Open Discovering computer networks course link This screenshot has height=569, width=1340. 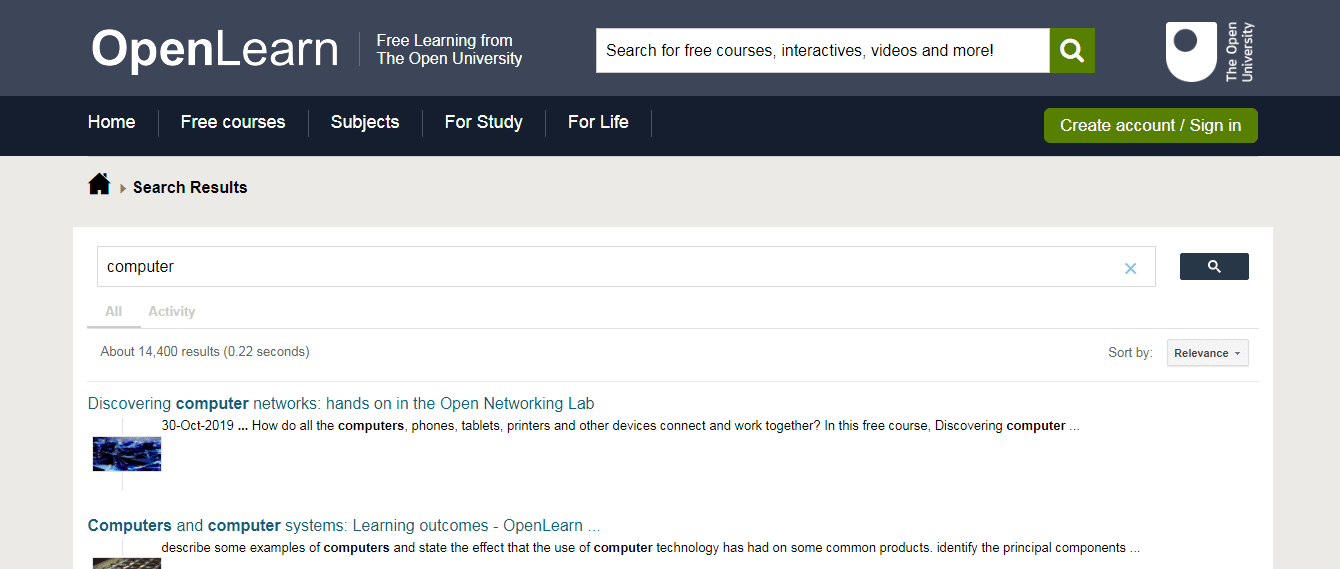click(x=341, y=404)
